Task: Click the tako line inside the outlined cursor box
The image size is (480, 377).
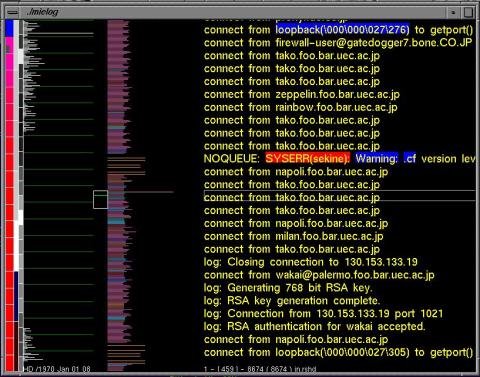Action: [292, 197]
